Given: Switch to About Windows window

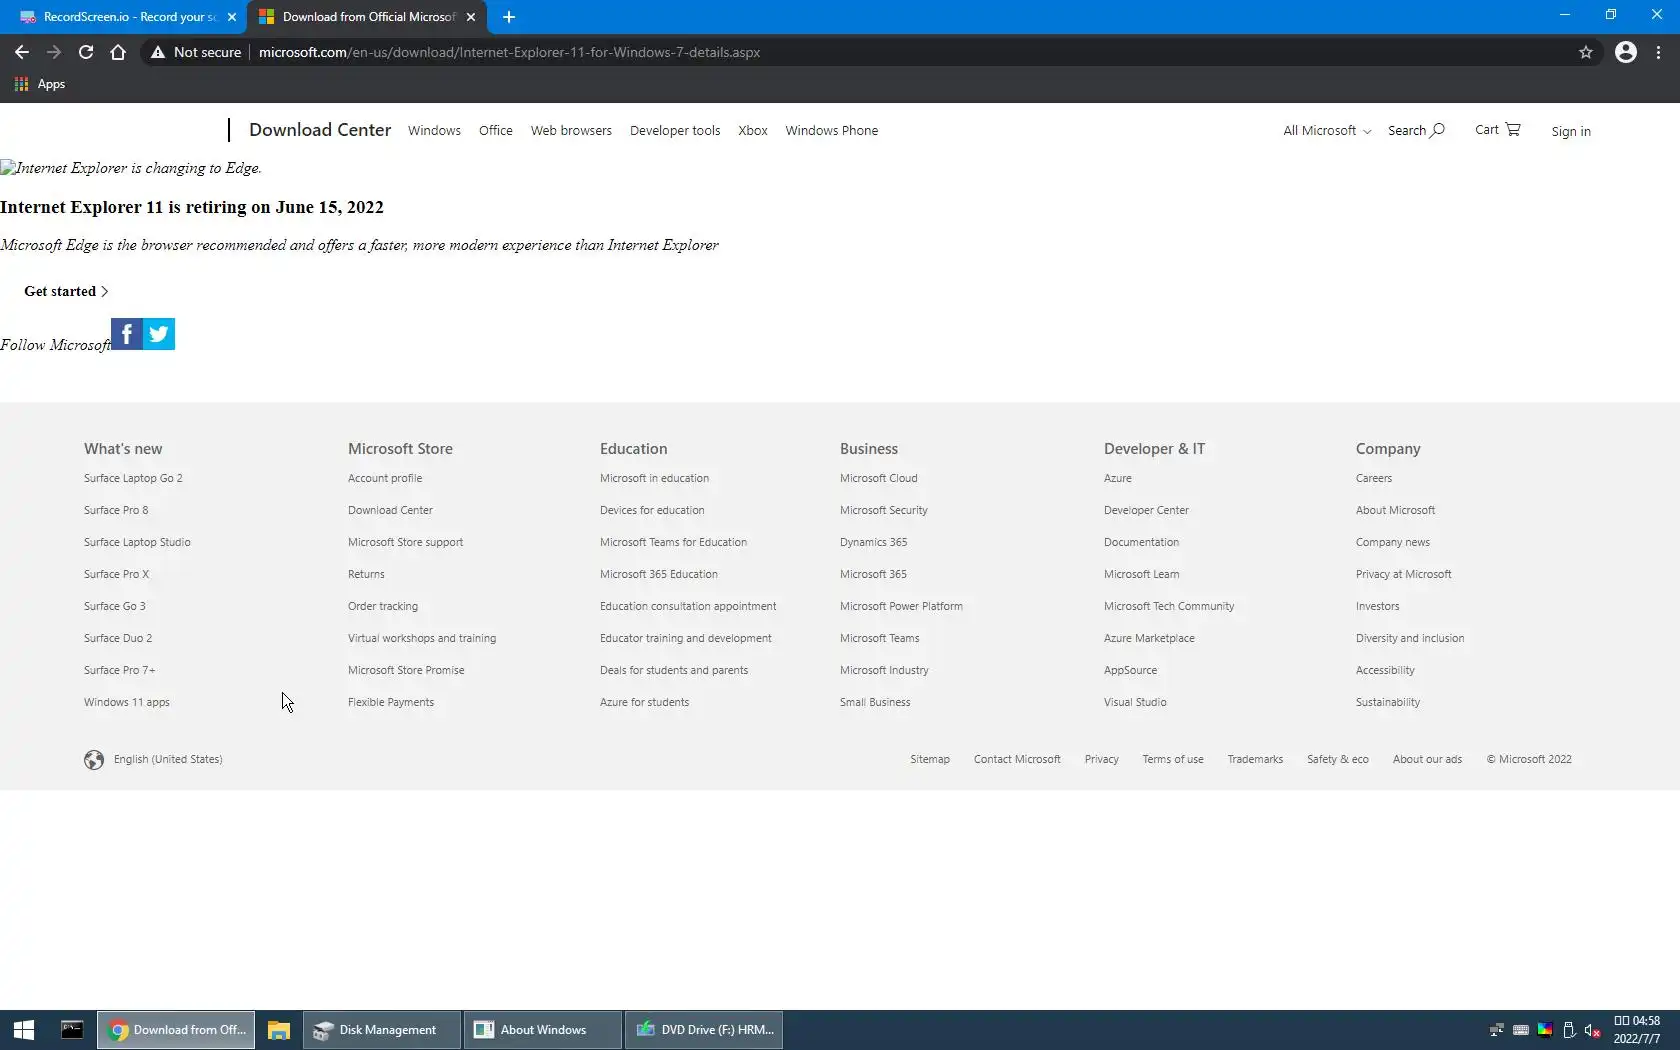Looking at the screenshot, I should (x=543, y=1030).
